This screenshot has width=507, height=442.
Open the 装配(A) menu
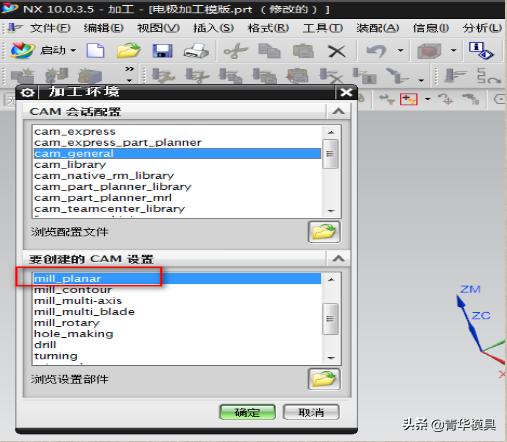click(x=377, y=28)
